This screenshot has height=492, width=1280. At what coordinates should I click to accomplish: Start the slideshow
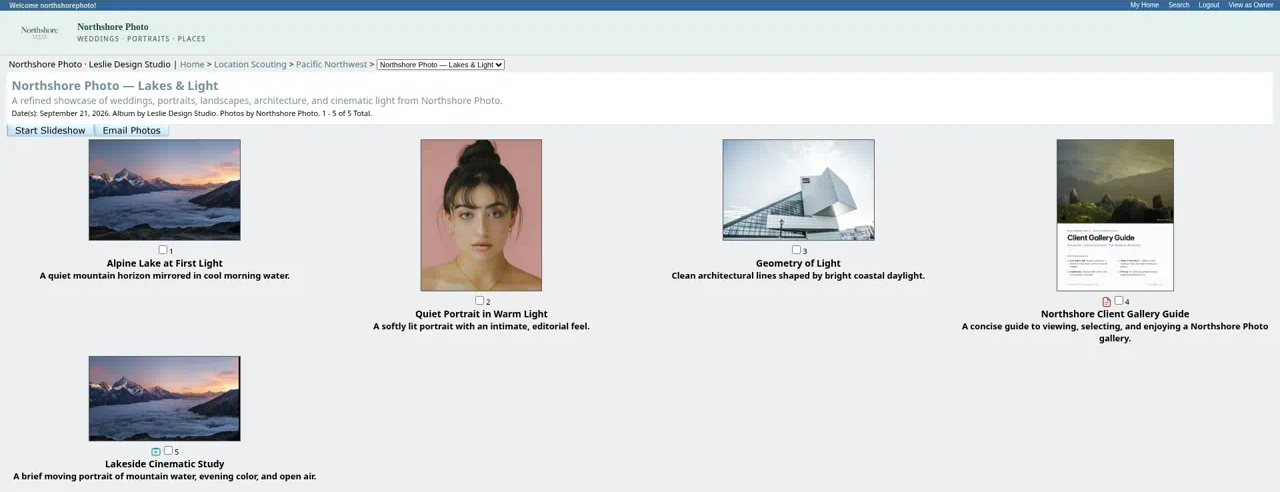pyautogui.click(x=50, y=130)
